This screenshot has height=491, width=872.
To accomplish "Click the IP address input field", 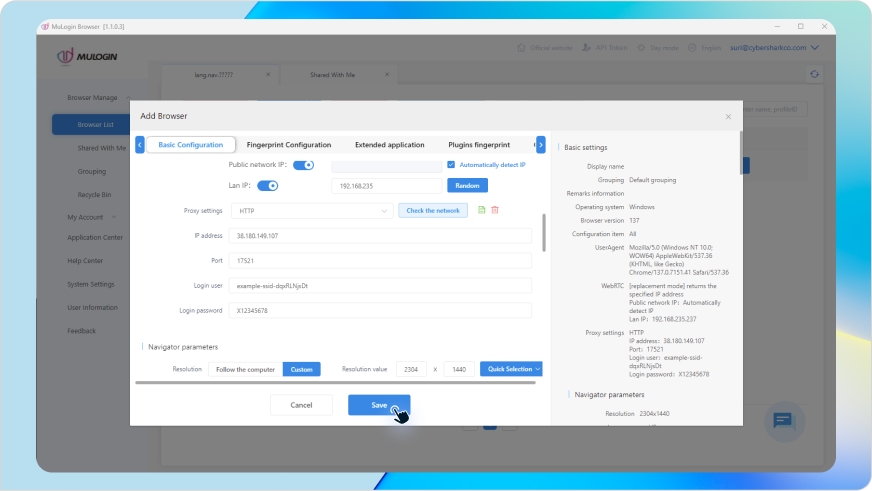I will tap(380, 236).
